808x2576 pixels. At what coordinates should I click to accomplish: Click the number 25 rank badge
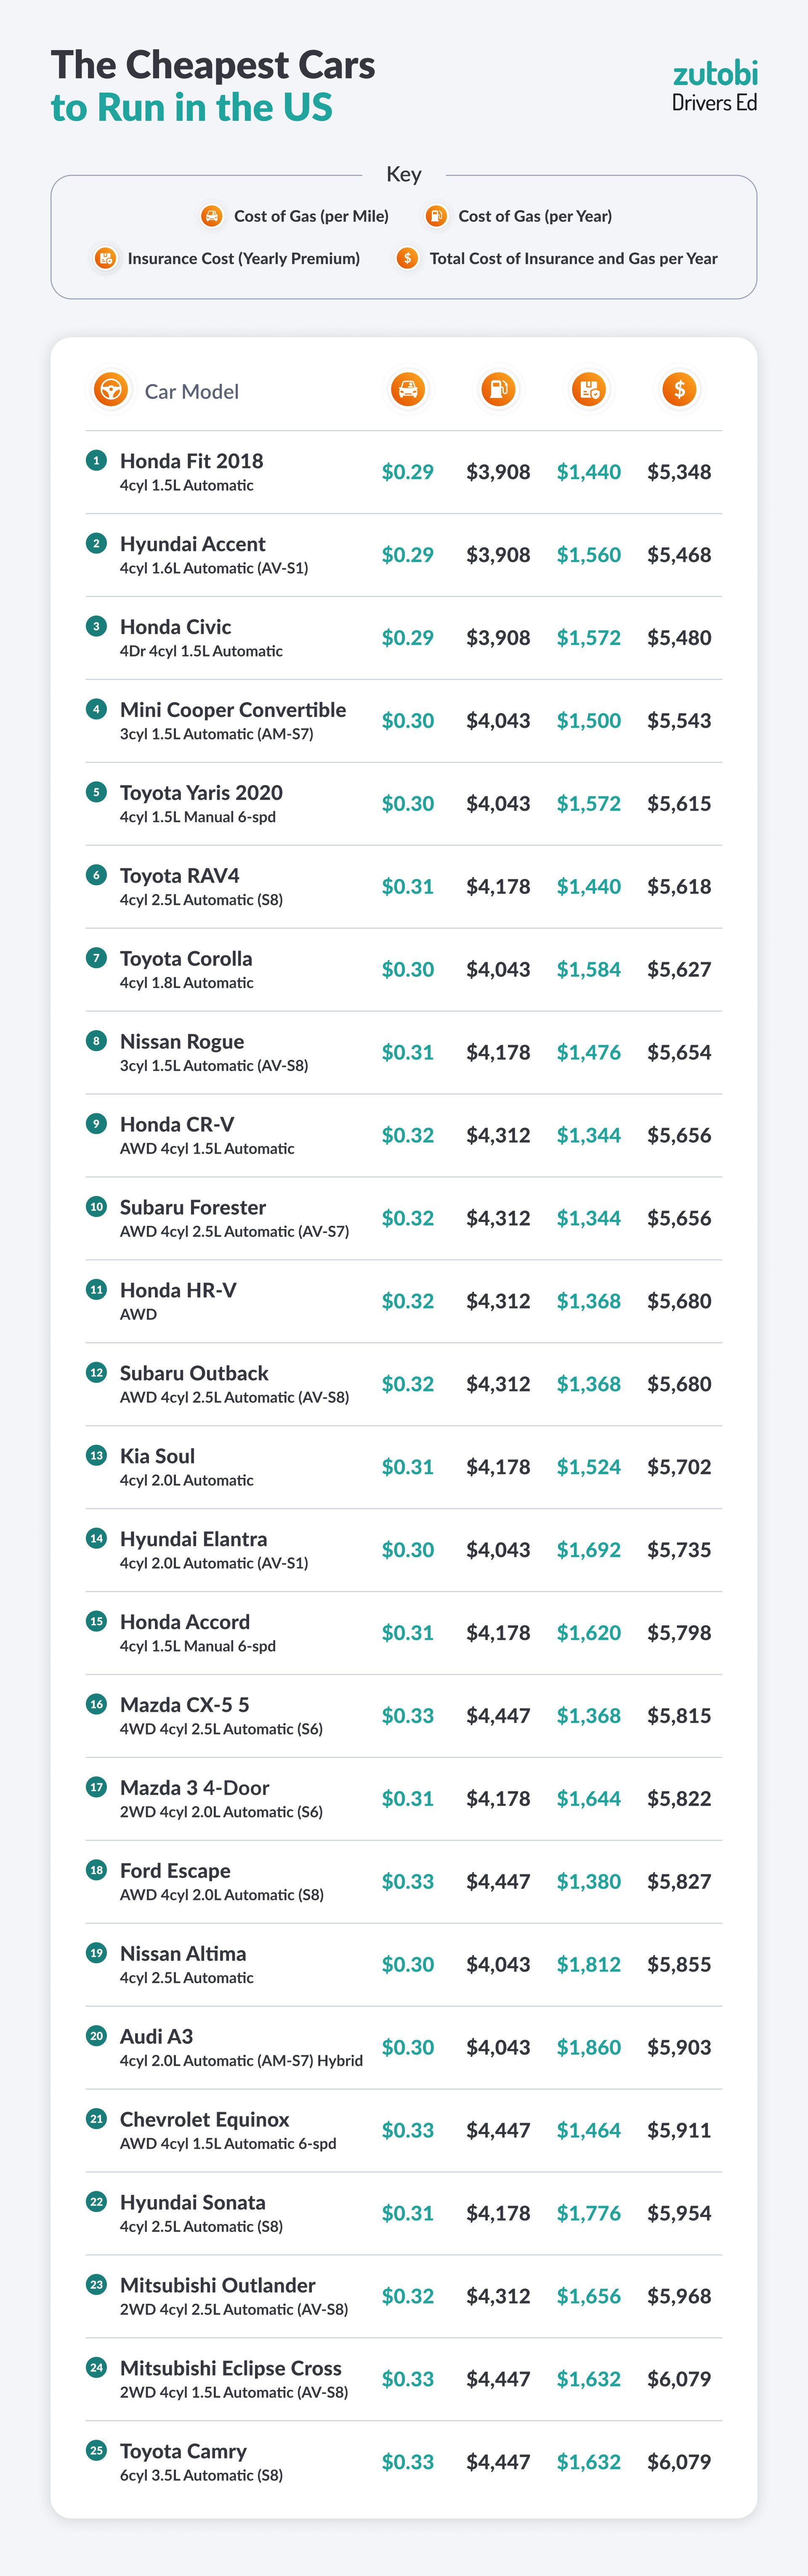pos(96,2450)
